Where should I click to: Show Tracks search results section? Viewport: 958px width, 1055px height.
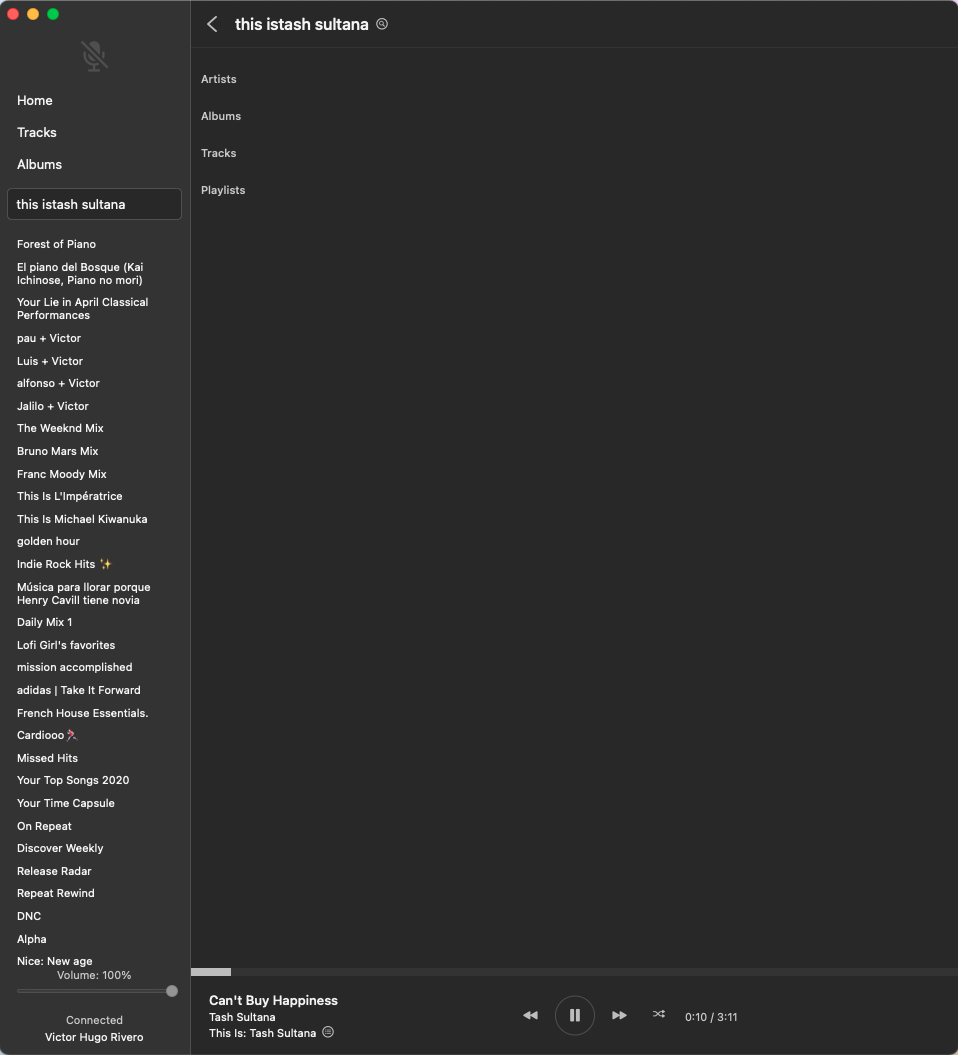tap(219, 153)
